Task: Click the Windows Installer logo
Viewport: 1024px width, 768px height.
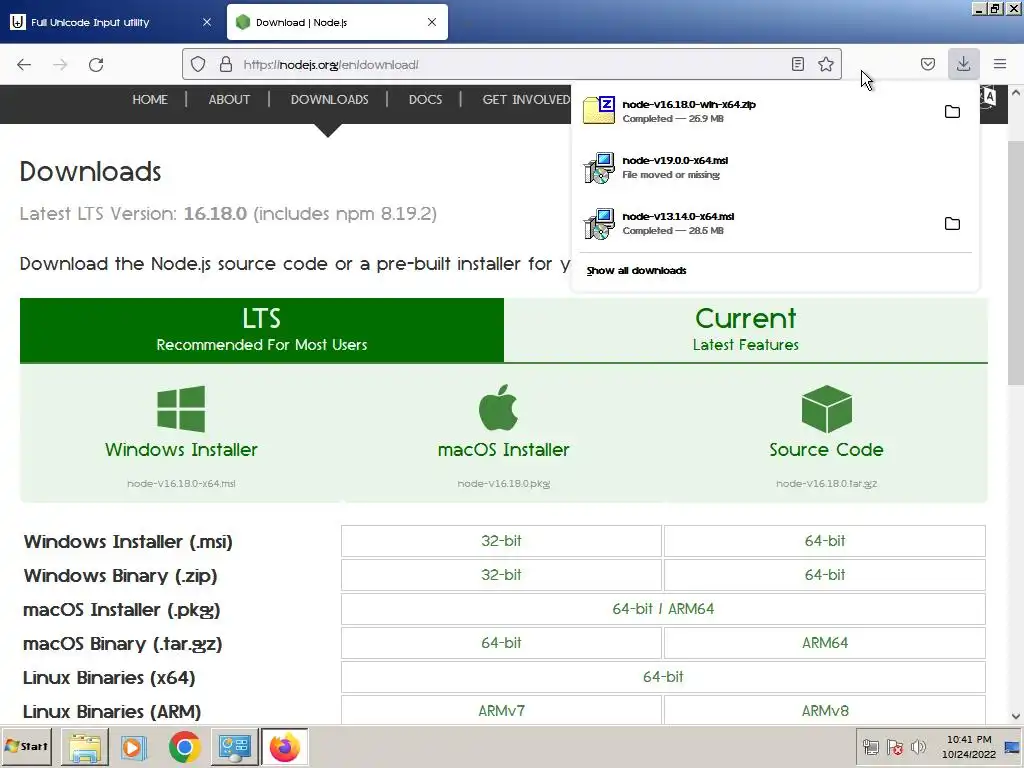Action: [181, 409]
